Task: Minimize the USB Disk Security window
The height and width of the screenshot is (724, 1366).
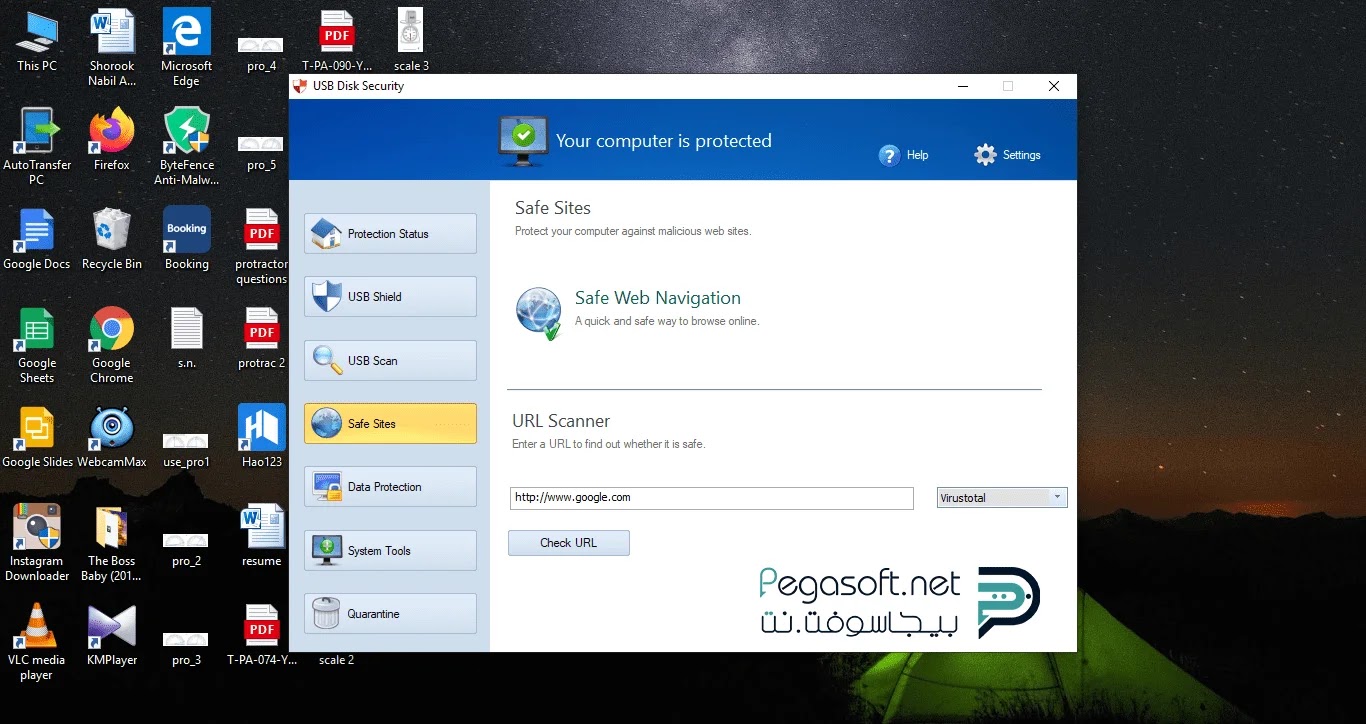Action: coord(962,86)
